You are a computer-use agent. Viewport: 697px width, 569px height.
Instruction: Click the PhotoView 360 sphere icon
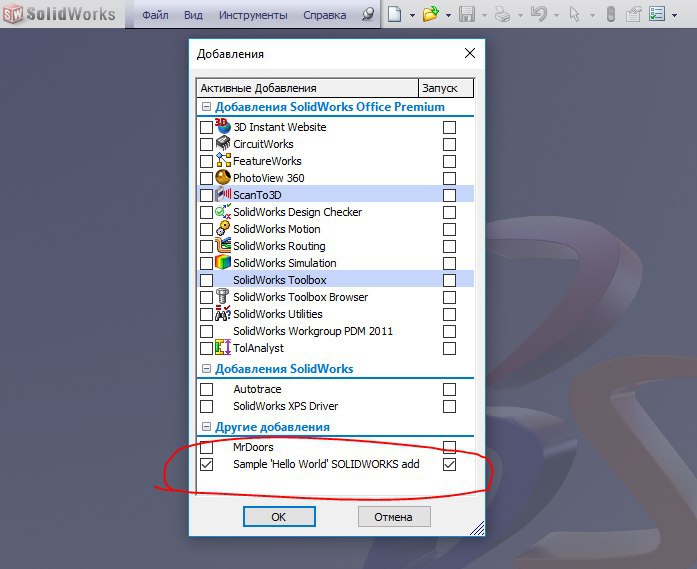223,177
